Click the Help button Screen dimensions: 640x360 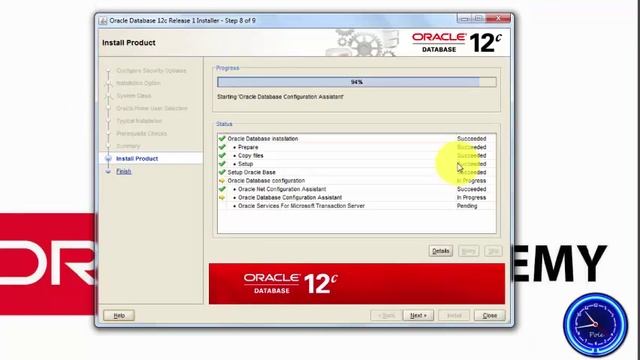pos(119,316)
